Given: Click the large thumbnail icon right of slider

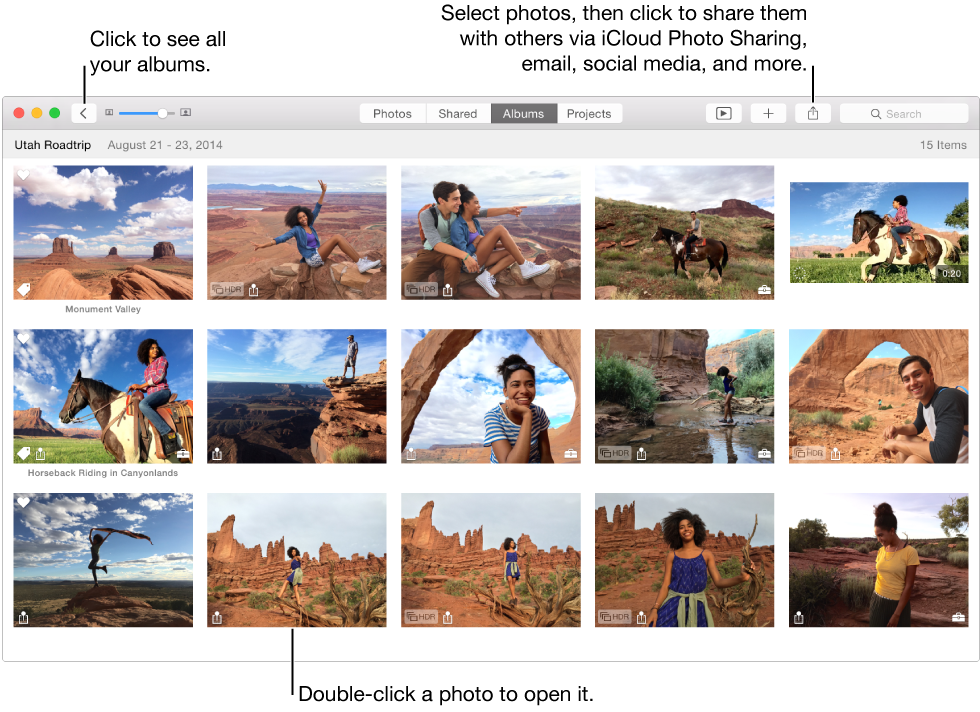Looking at the screenshot, I should (x=185, y=113).
